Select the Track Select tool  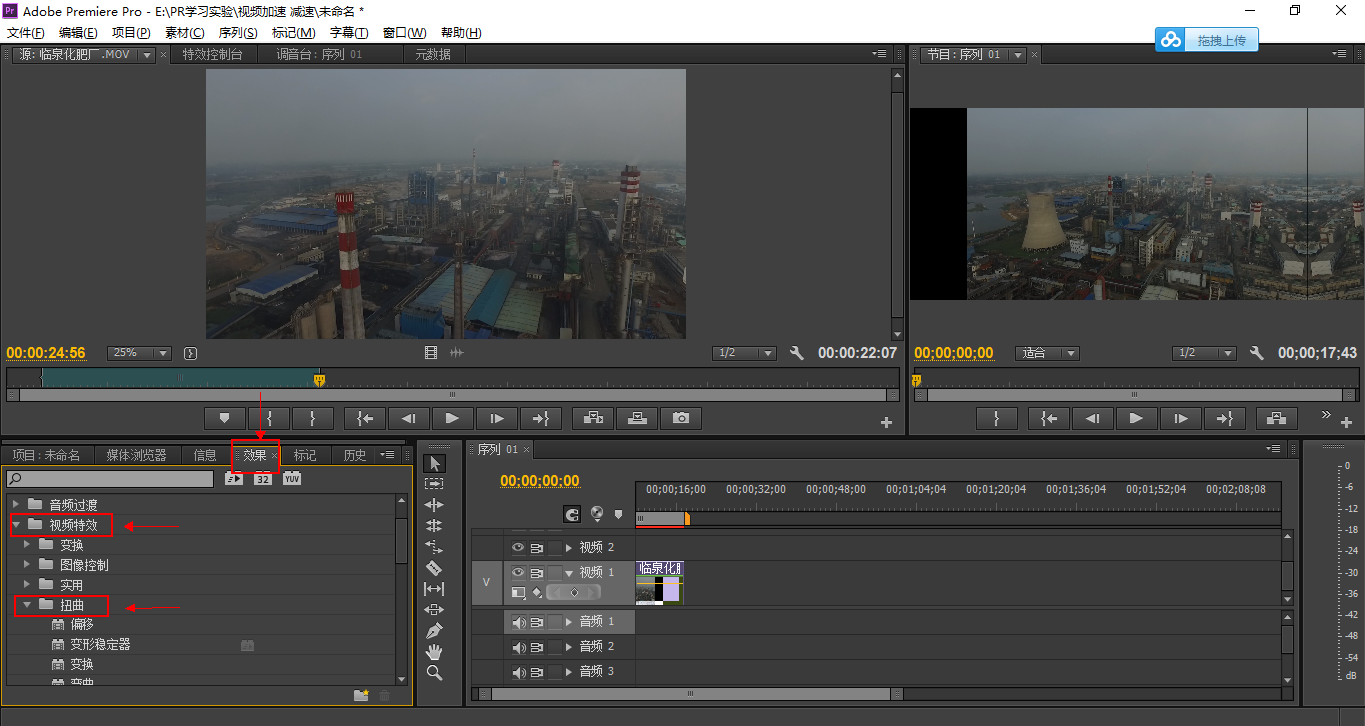(434, 484)
